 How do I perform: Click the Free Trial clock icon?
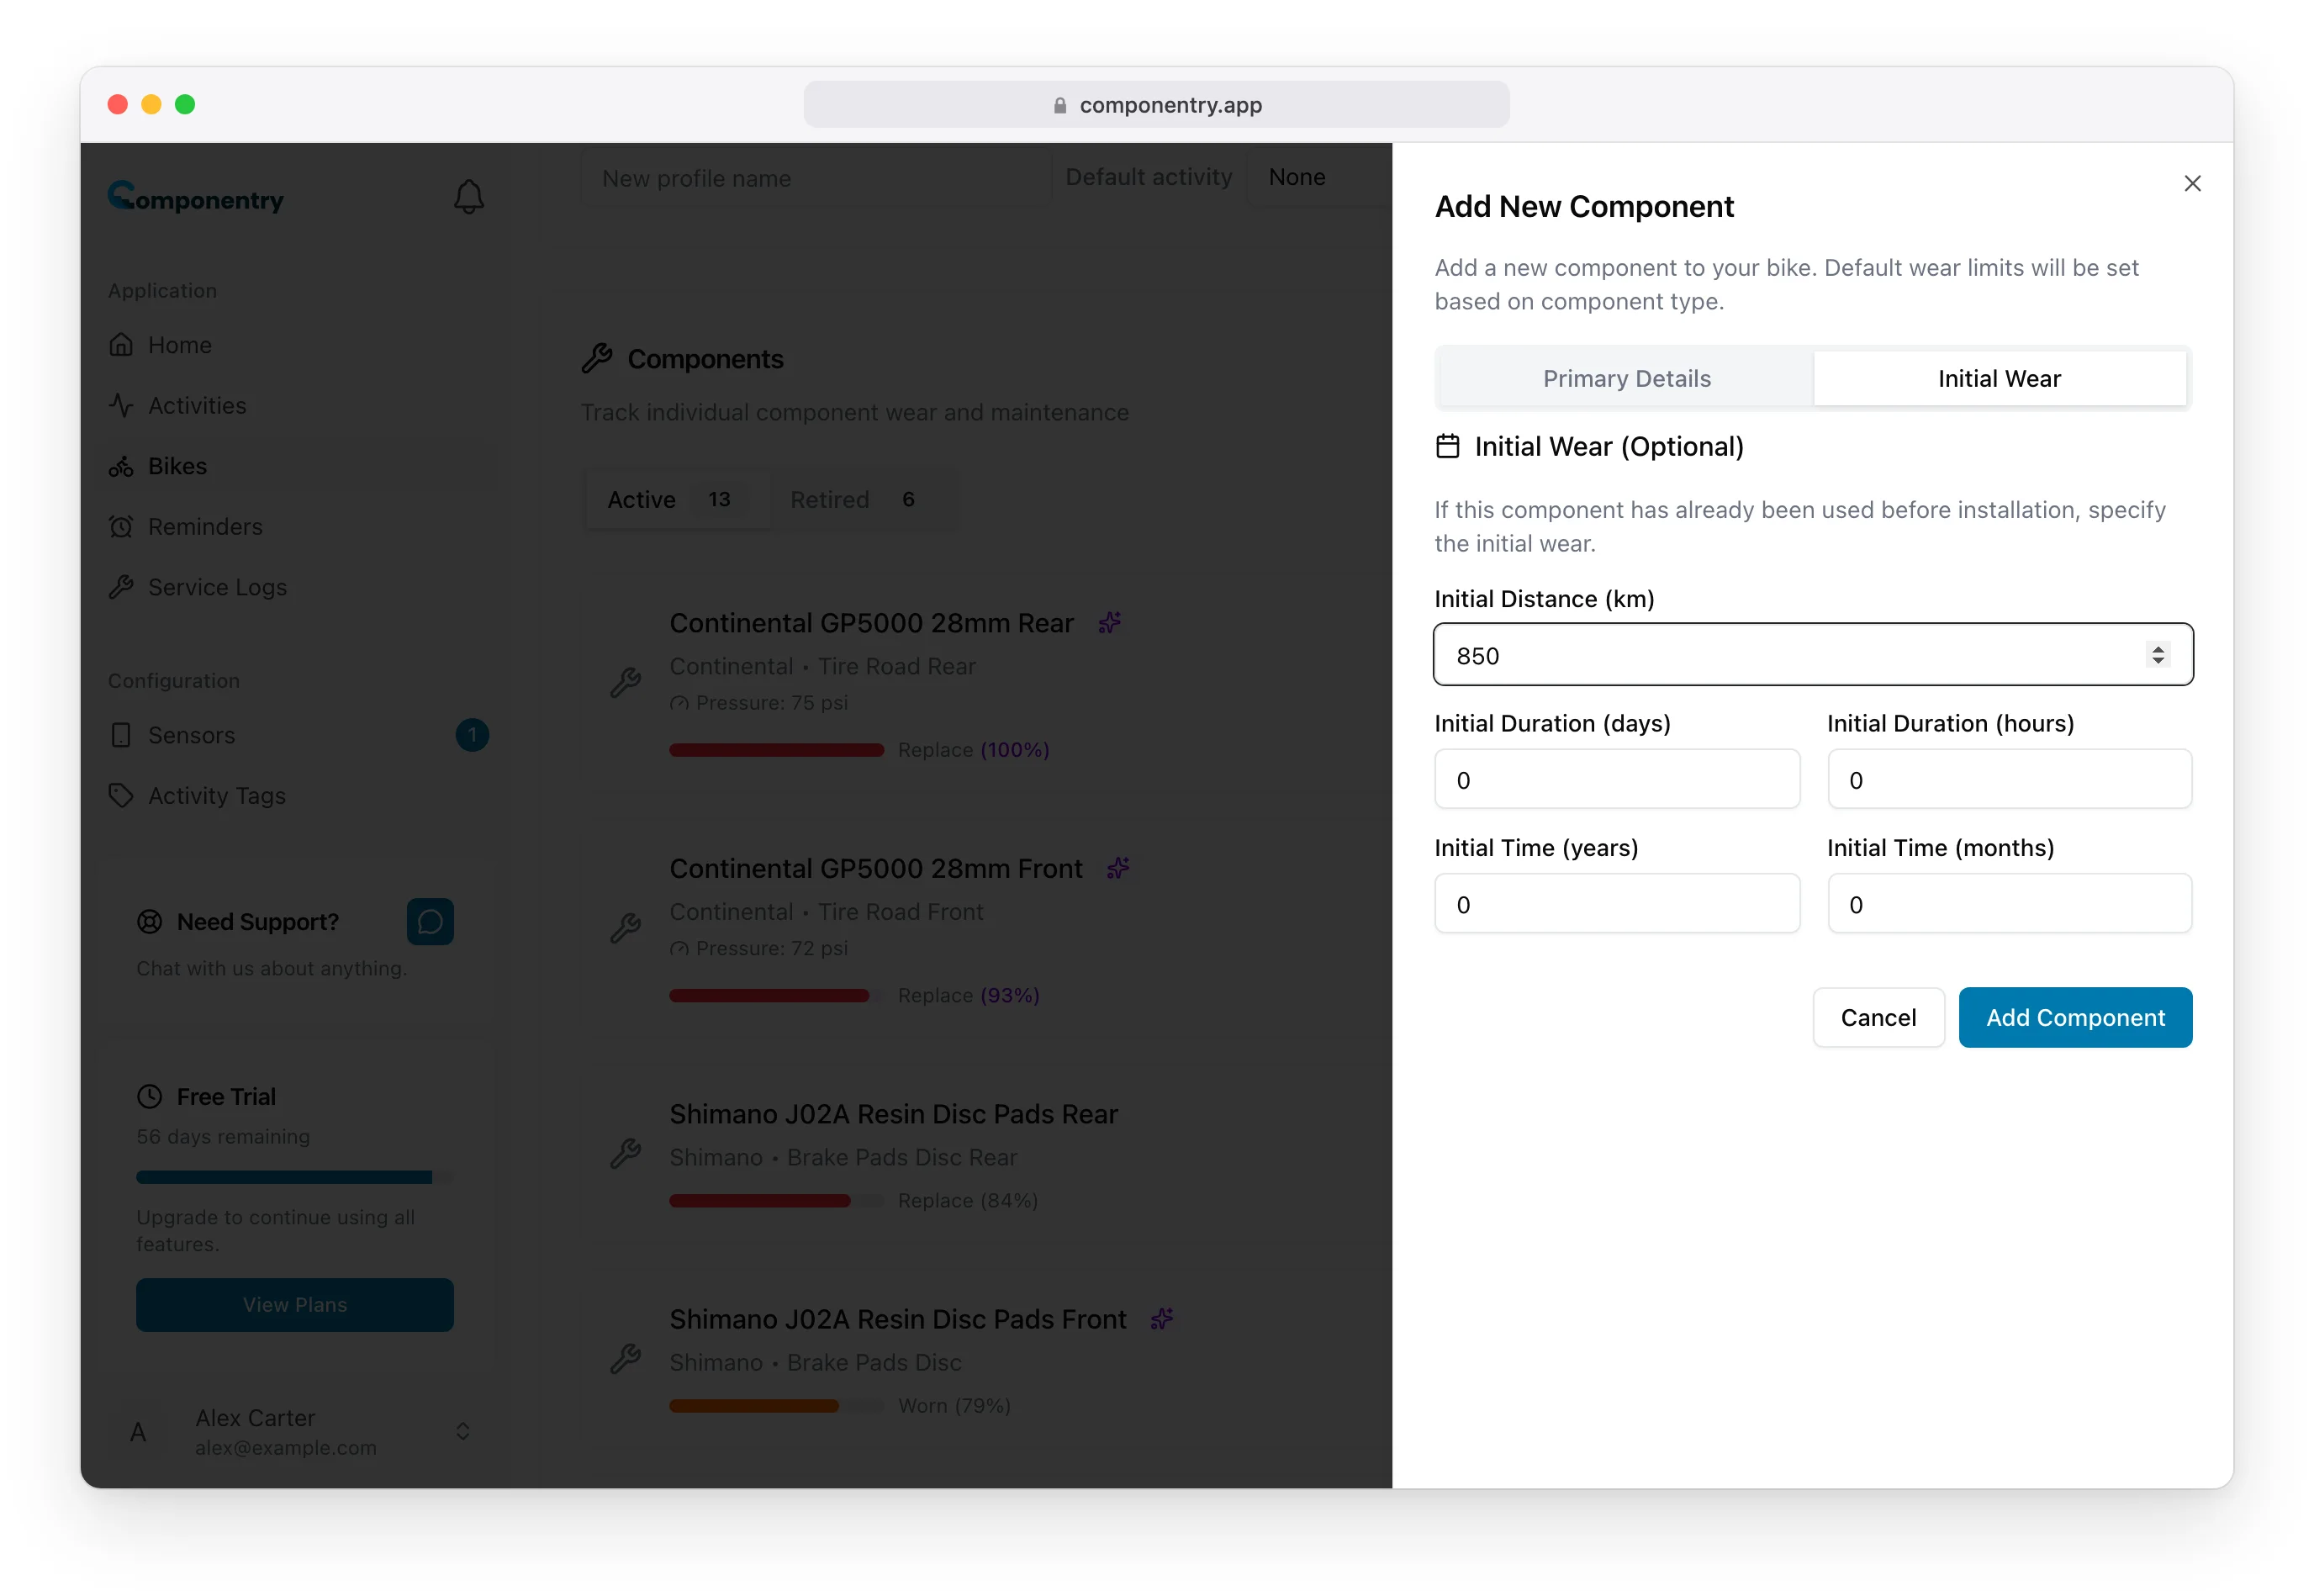pos(149,1096)
